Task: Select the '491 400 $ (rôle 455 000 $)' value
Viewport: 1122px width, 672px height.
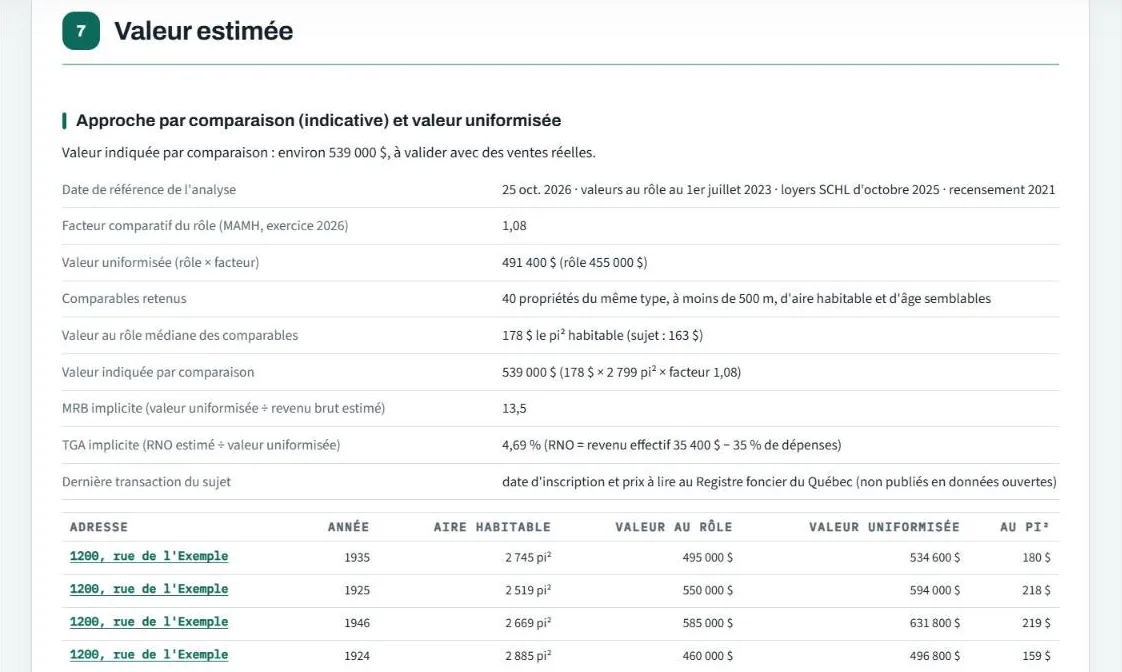Action: (575, 263)
